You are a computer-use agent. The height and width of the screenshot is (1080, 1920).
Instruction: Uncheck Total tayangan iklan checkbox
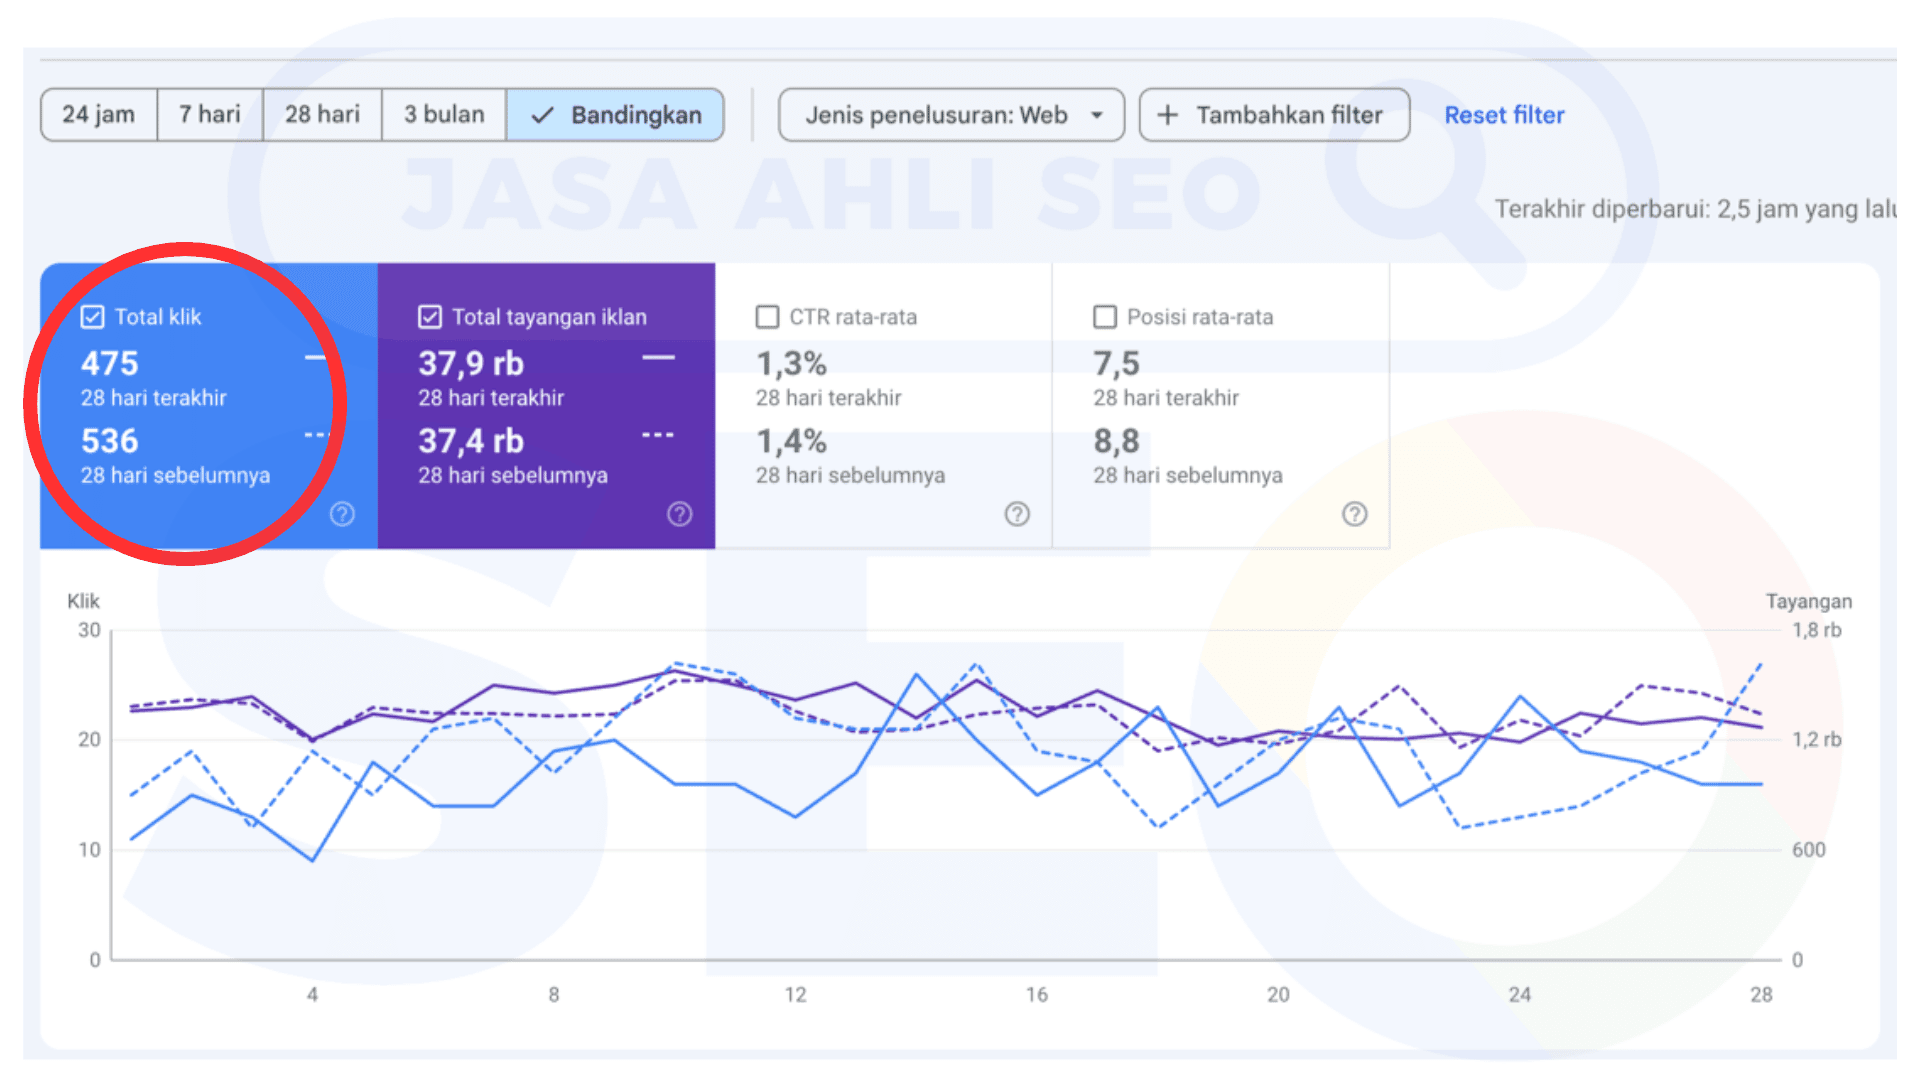[430, 317]
